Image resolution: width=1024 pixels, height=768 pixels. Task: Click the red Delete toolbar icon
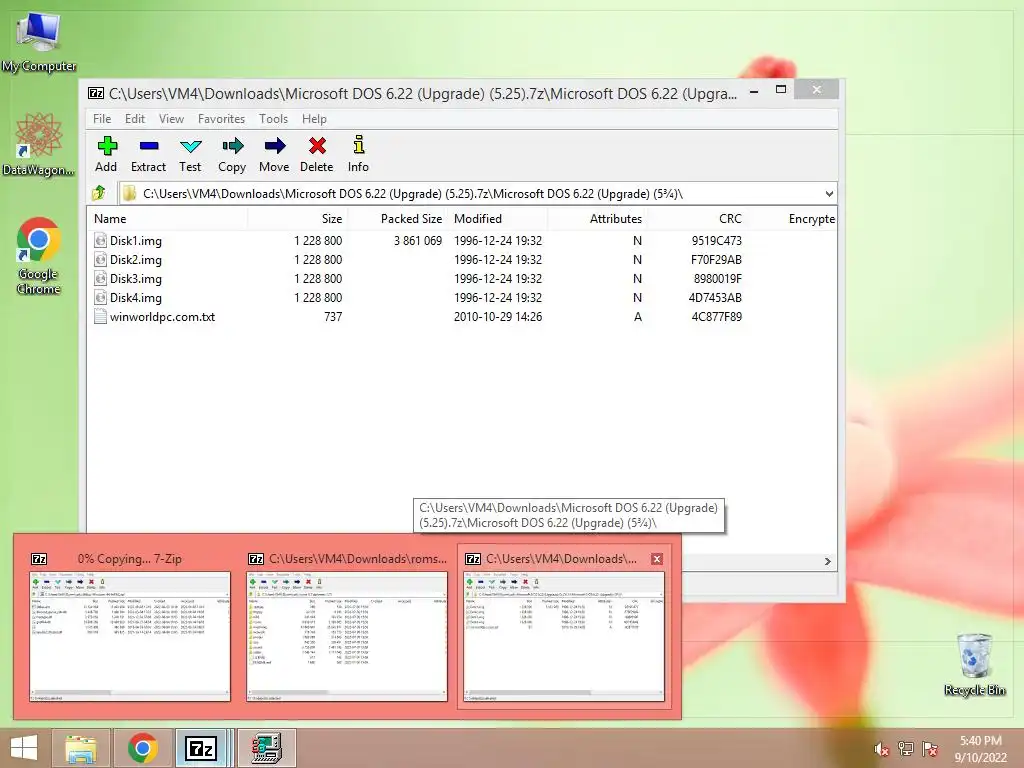point(317,146)
